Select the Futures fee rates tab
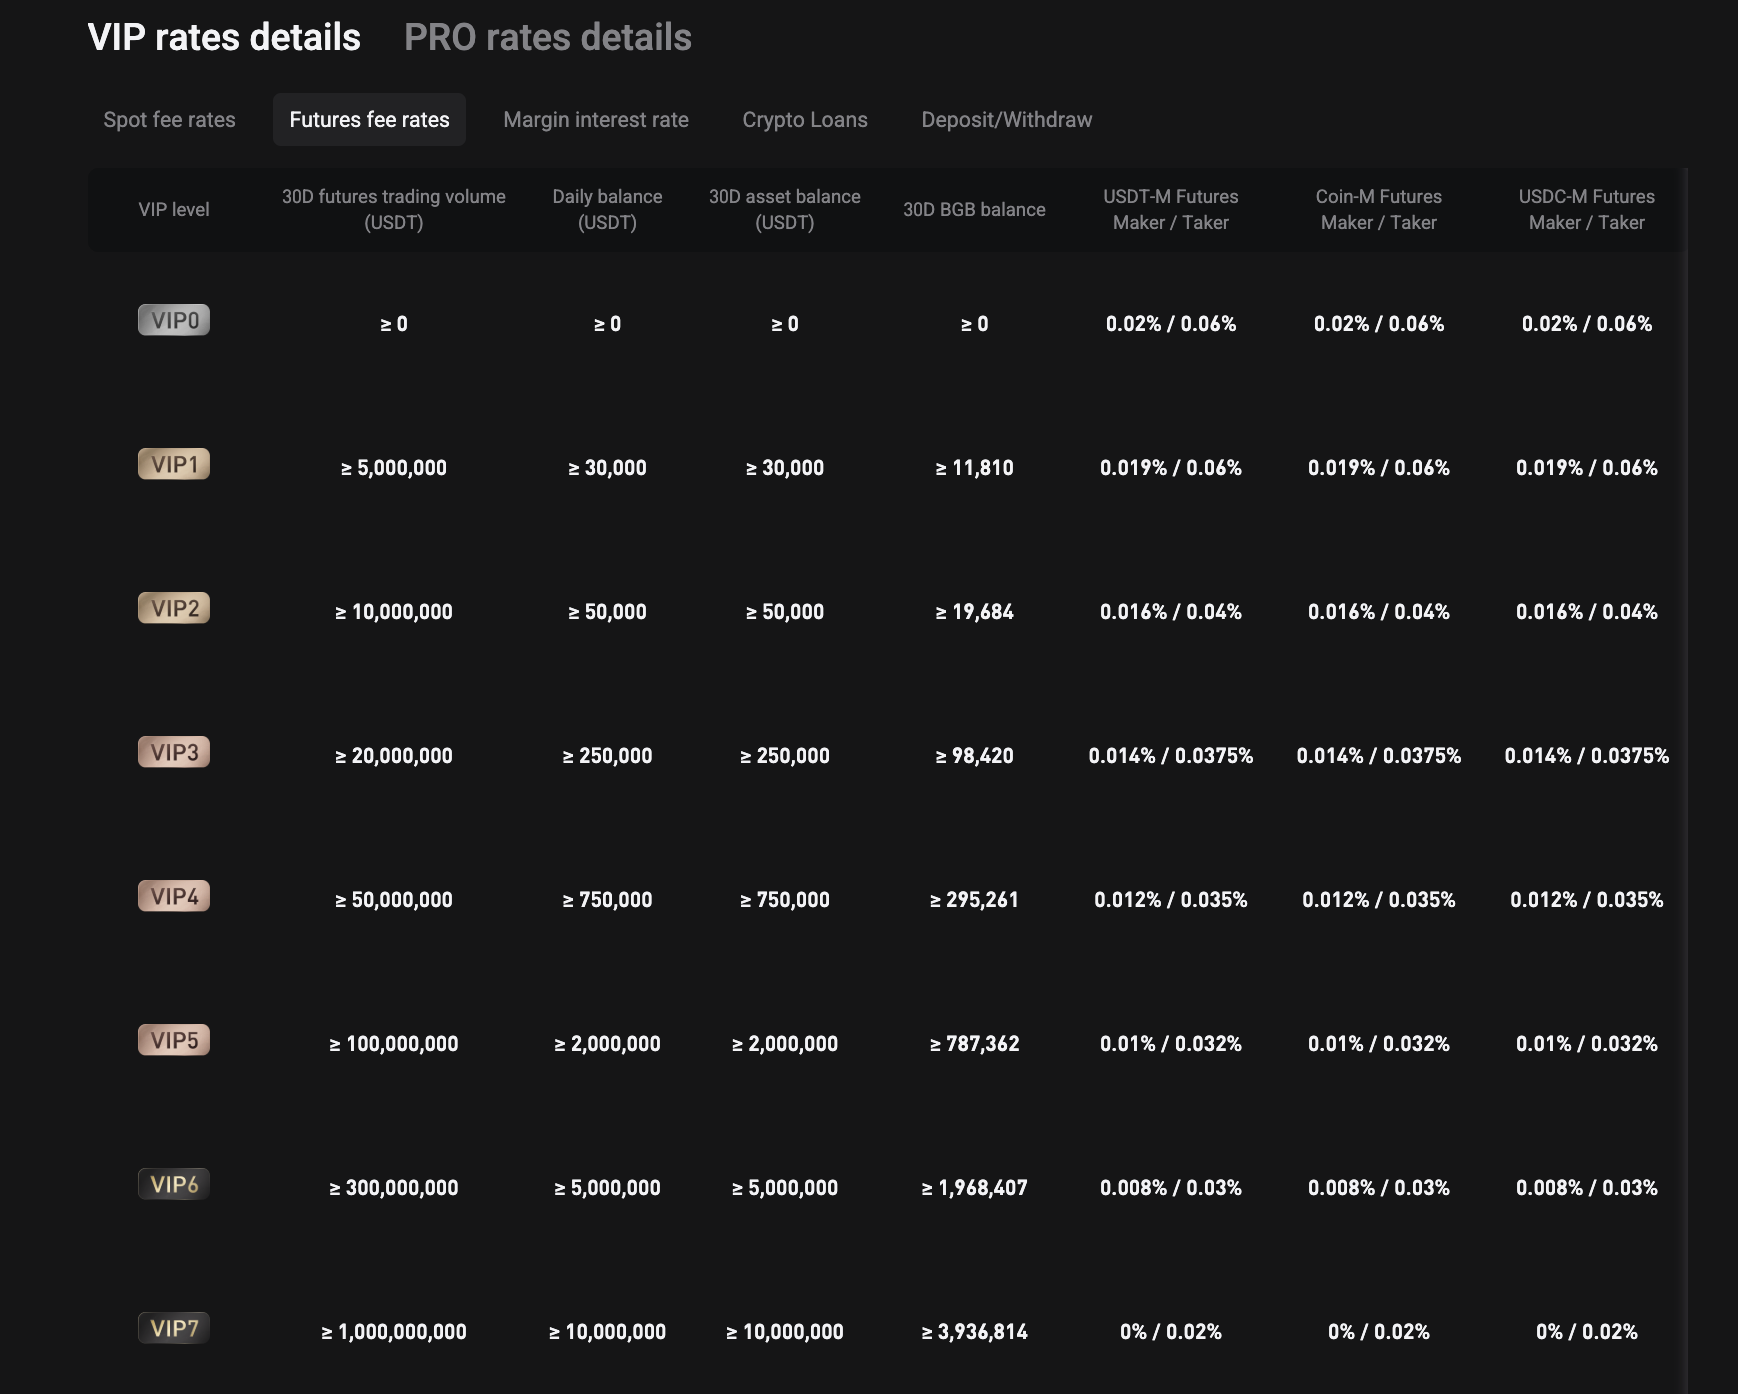This screenshot has height=1394, width=1738. [370, 120]
